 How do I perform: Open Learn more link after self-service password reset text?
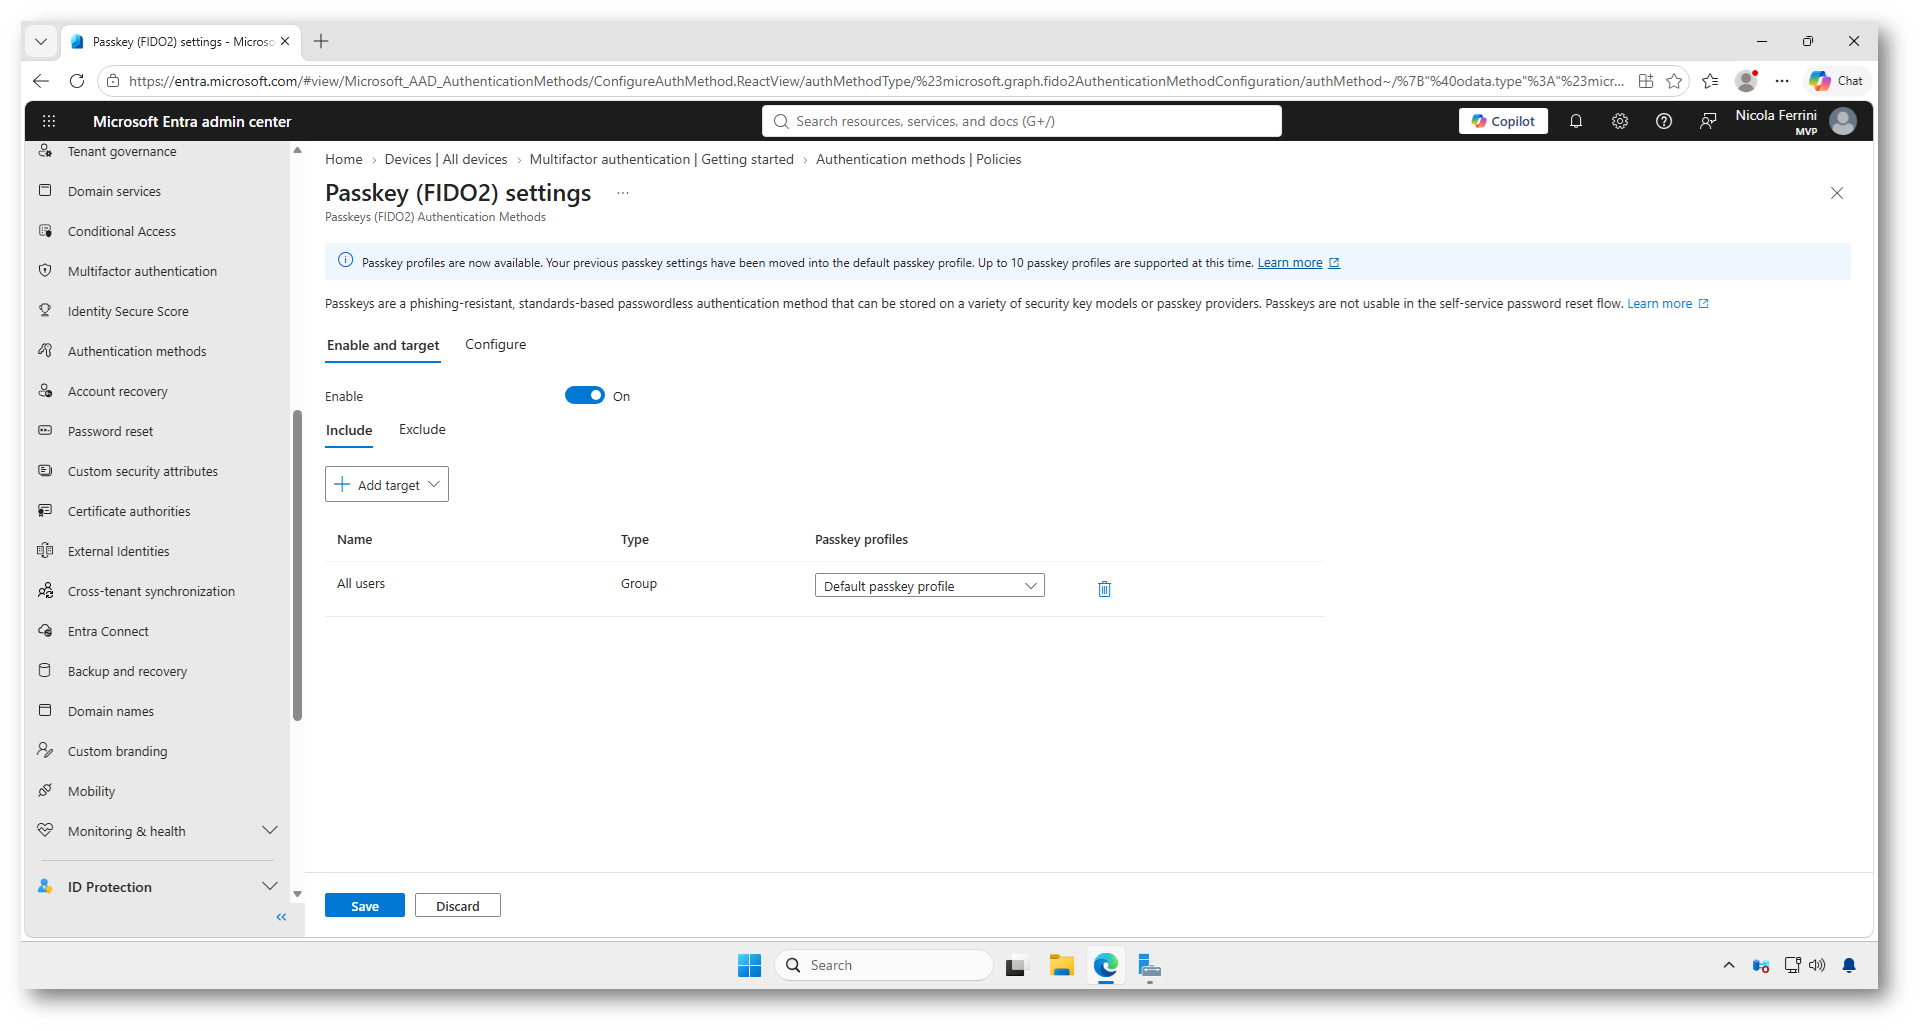[1660, 304]
